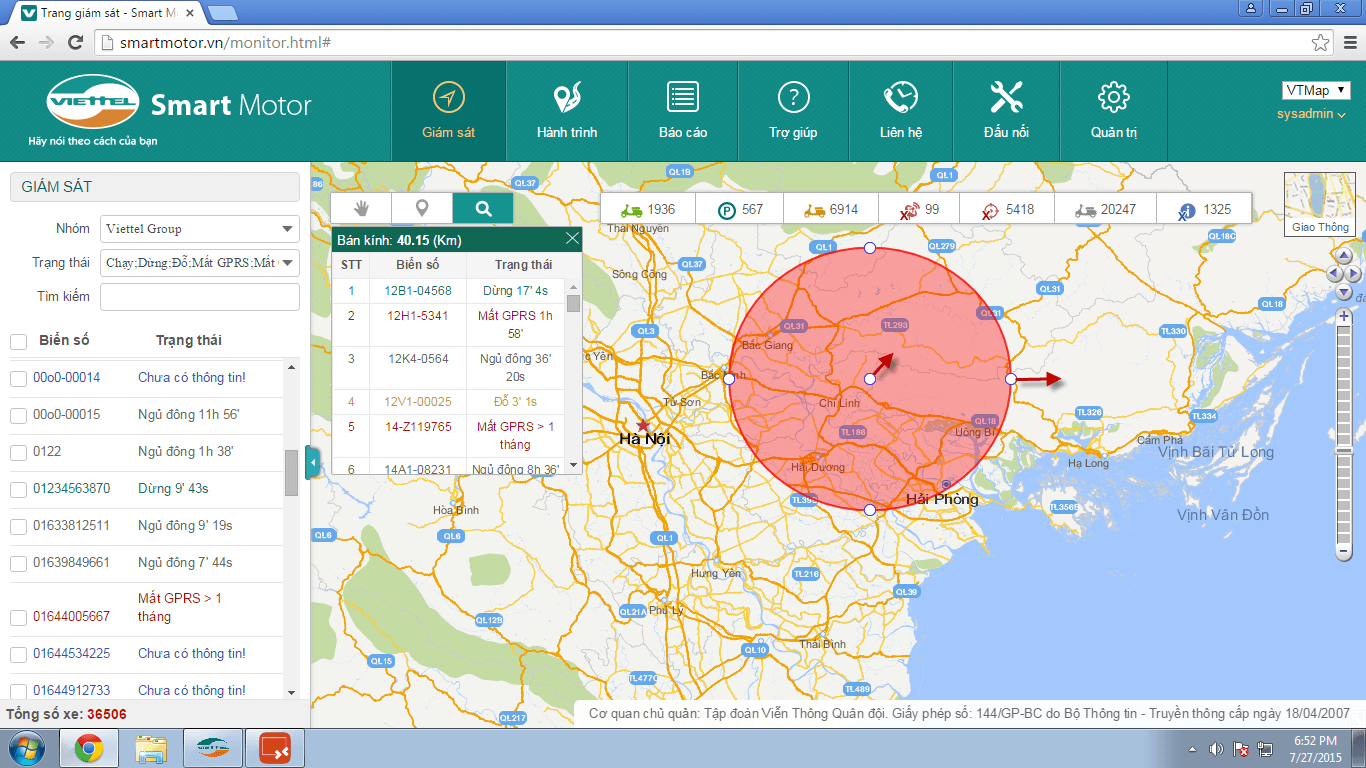
Task: Collapse the left sidebar with arrow handle
Action: click(312, 463)
